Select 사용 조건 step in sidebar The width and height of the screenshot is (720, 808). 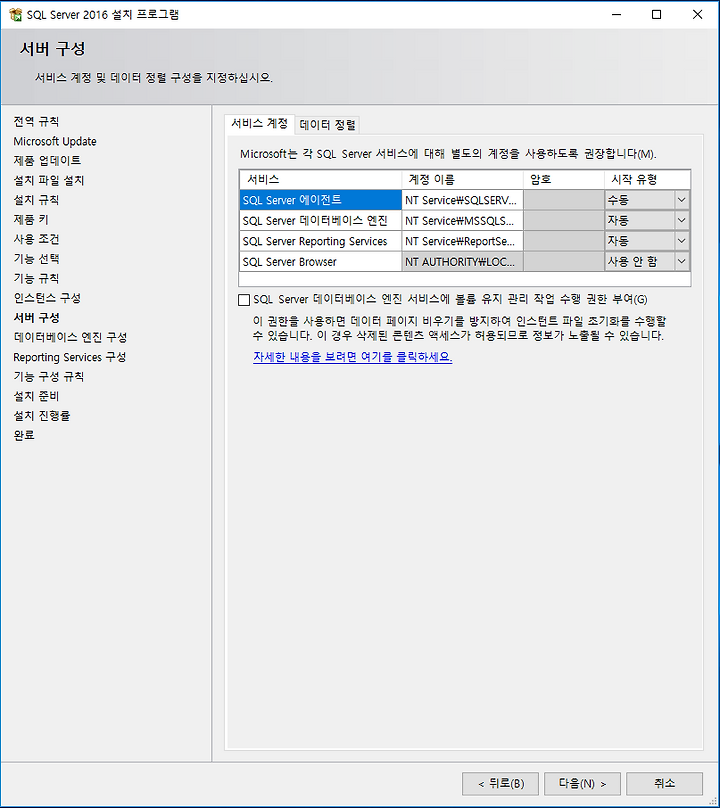[x=36, y=239]
